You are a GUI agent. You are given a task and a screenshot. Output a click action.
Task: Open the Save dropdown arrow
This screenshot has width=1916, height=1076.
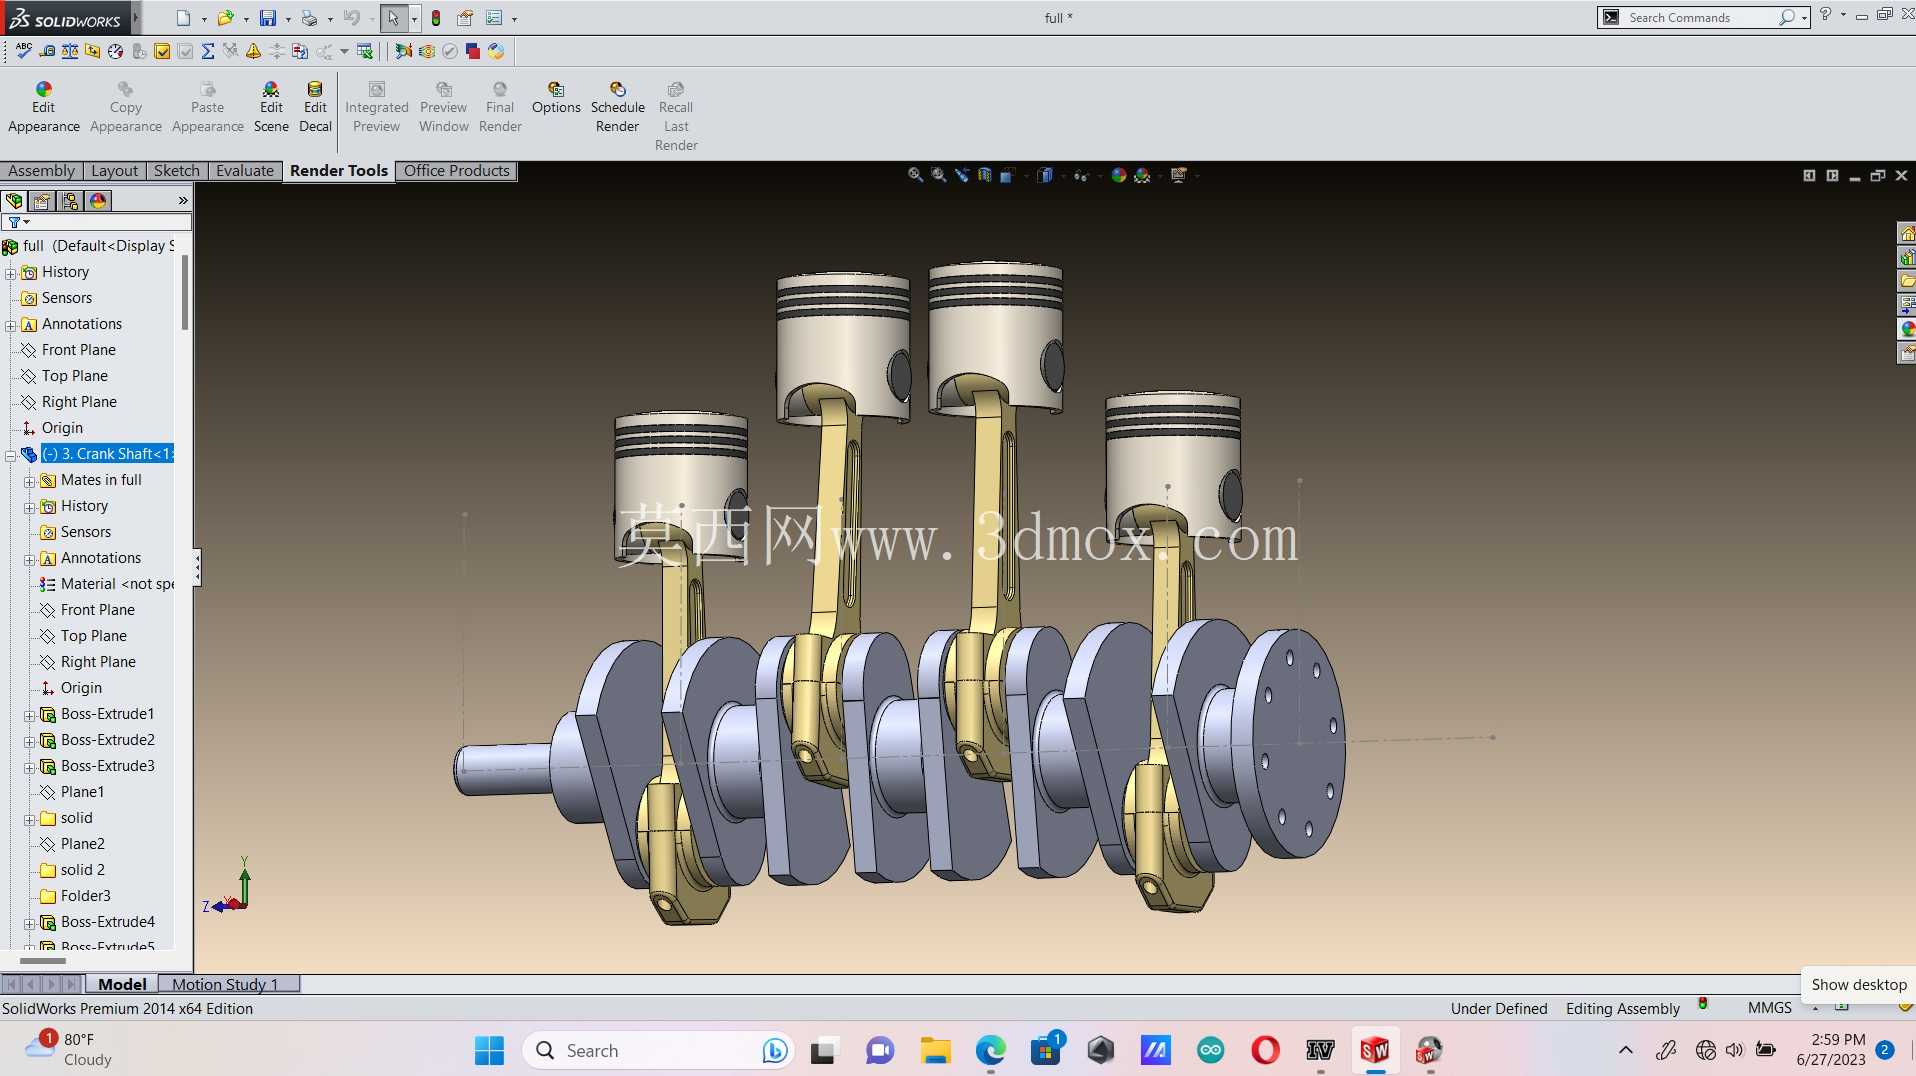point(288,18)
